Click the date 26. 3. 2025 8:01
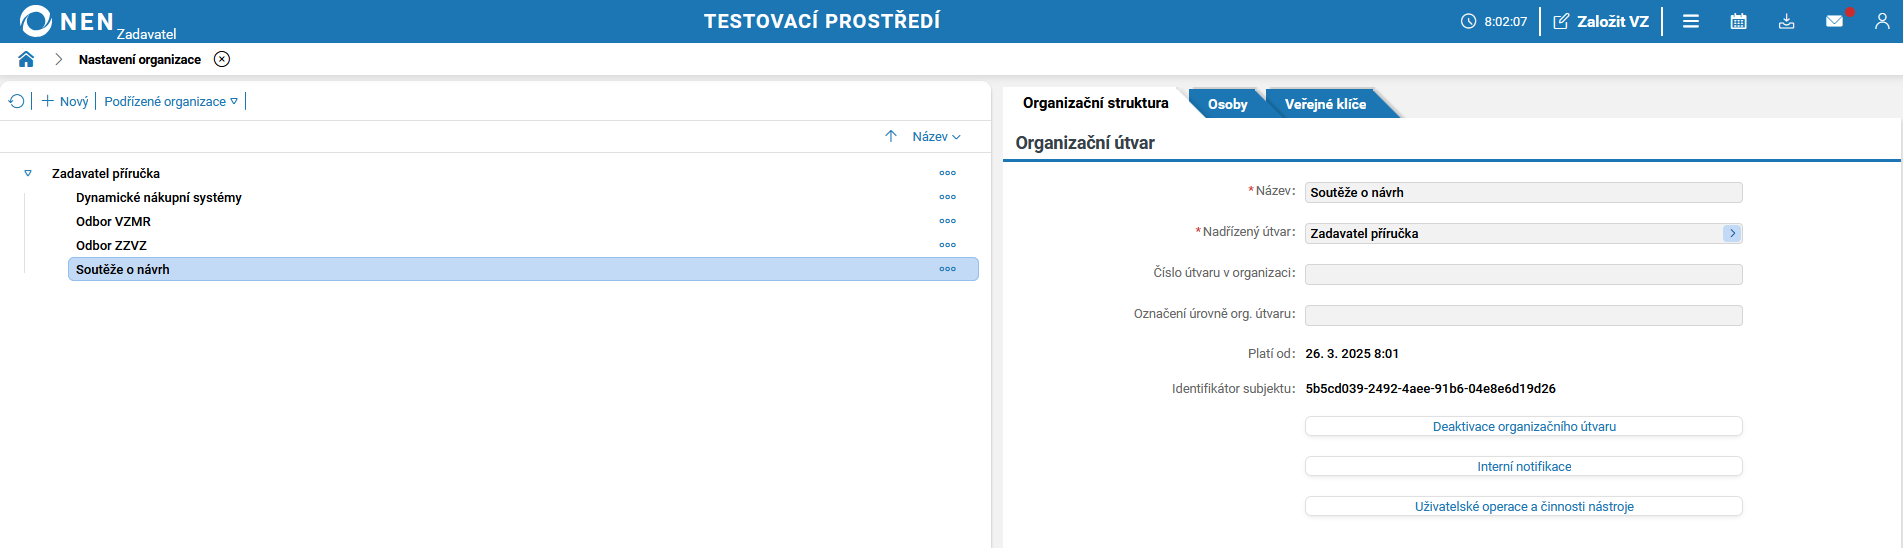This screenshot has height=548, width=1903. (x=1352, y=353)
